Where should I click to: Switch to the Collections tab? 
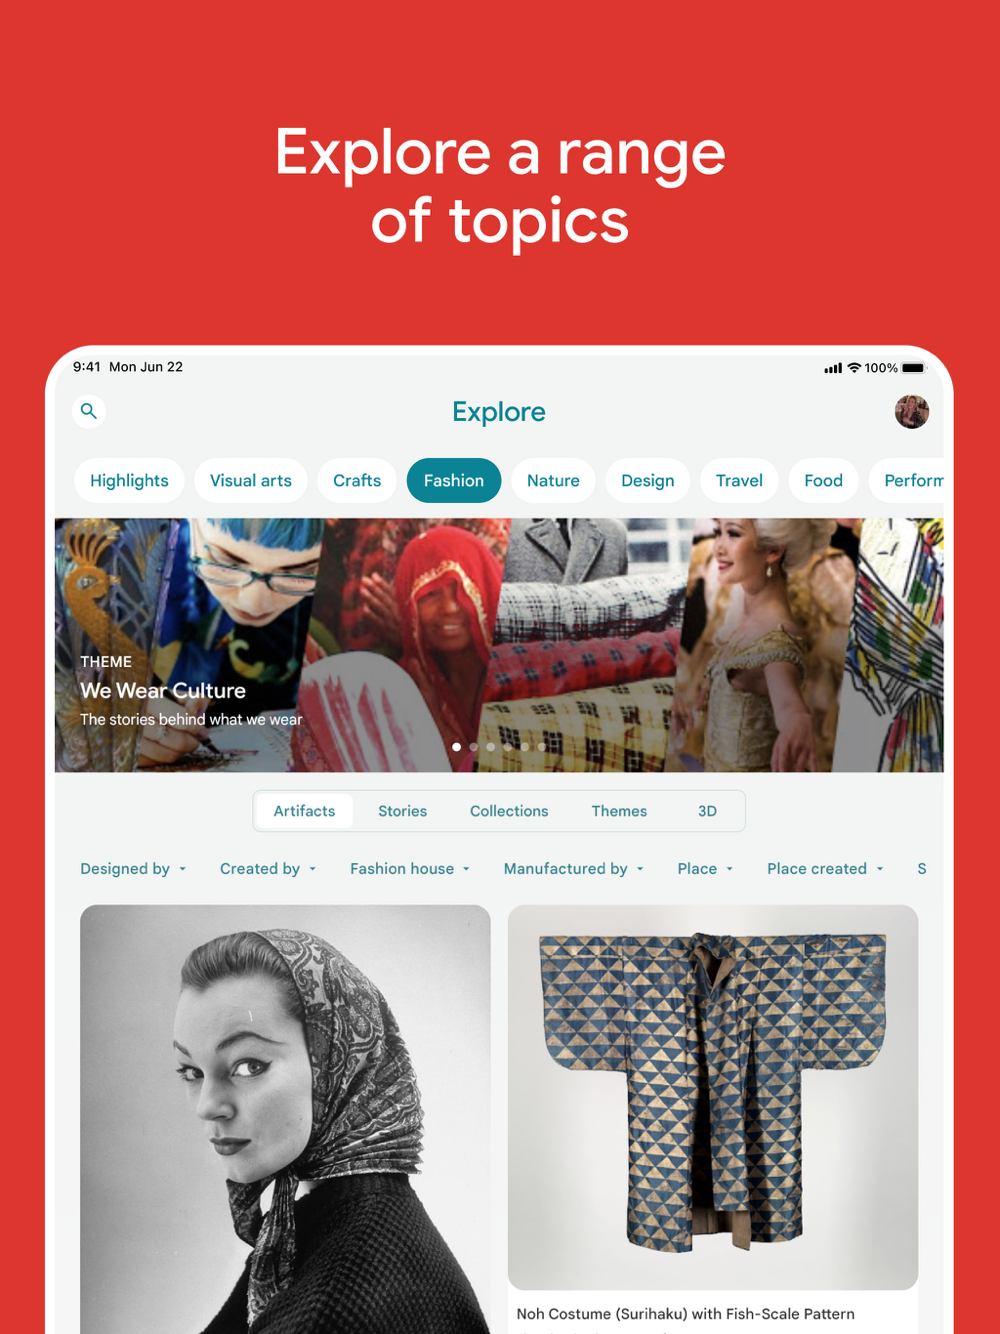(509, 811)
